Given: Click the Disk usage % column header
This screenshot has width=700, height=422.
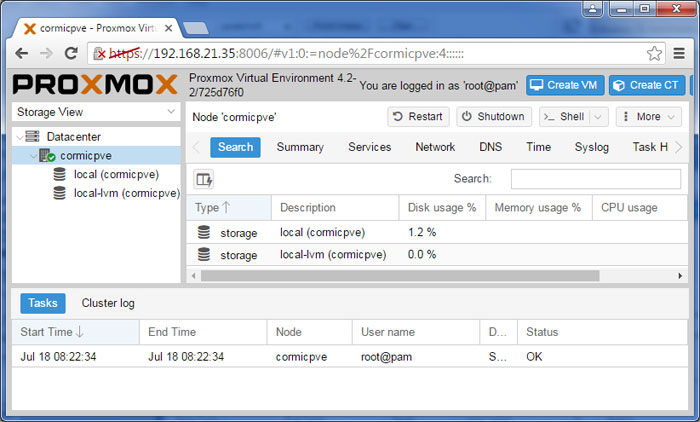Looking at the screenshot, I should point(442,207).
